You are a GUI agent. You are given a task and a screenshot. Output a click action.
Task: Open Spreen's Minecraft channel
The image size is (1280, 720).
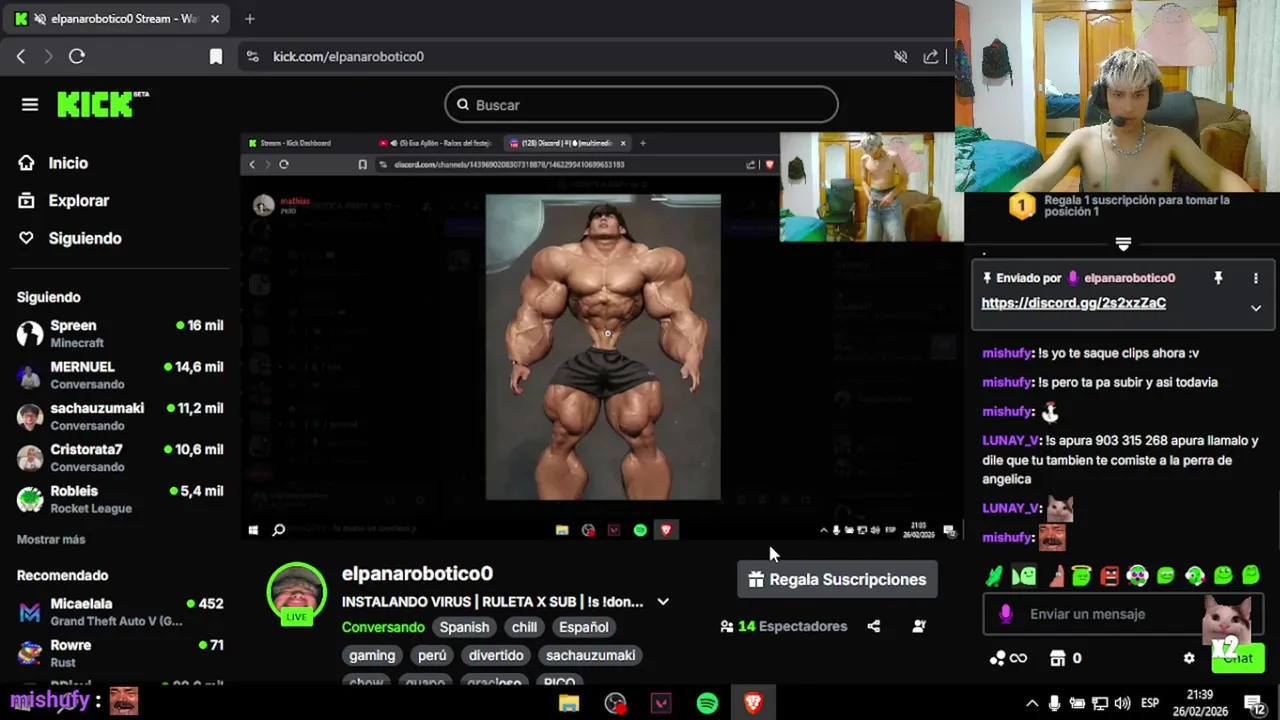120,333
